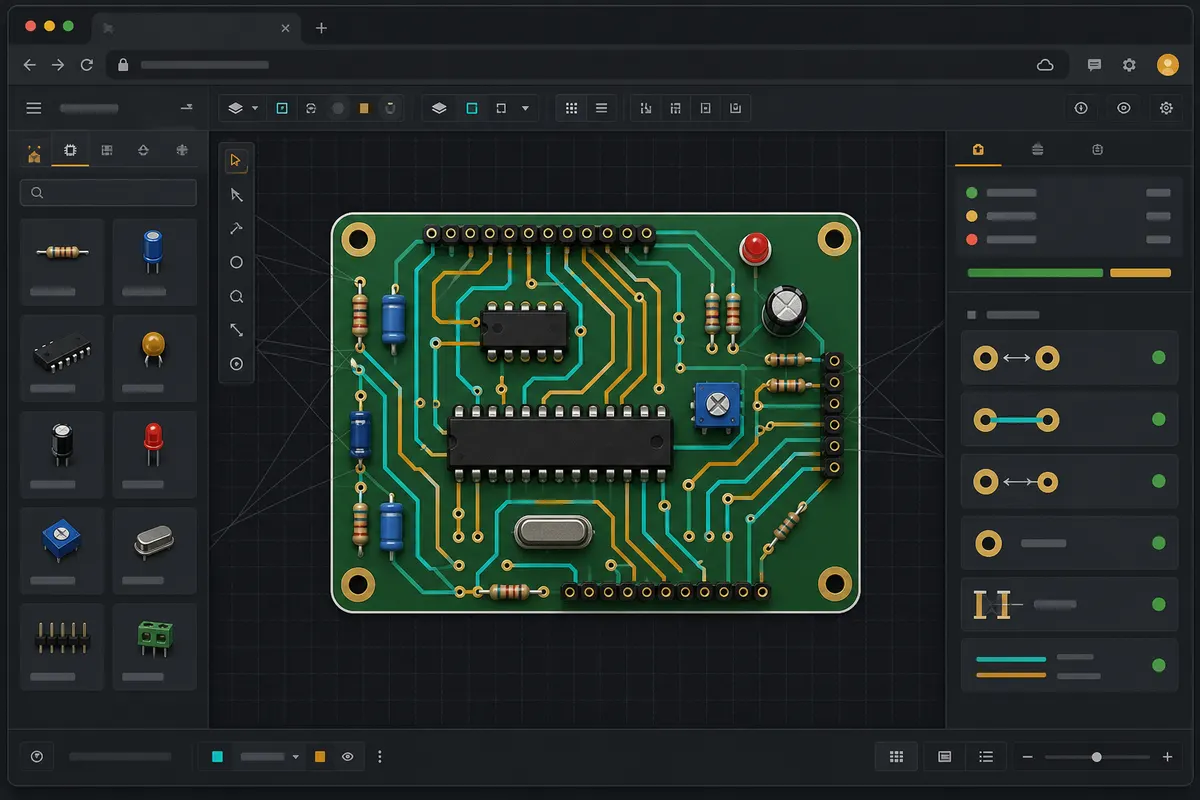This screenshot has height=800, width=1200.
Task: Open the layer name dropdown in bottom bar
Action: click(x=296, y=757)
